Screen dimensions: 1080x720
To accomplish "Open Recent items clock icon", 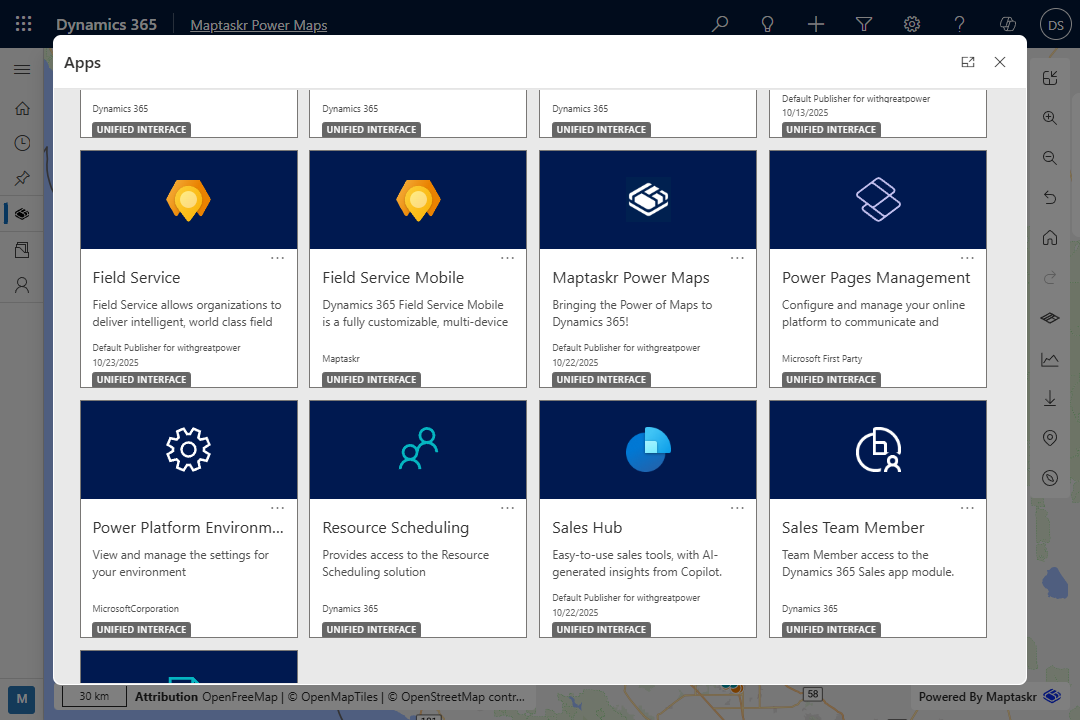I will (22, 143).
